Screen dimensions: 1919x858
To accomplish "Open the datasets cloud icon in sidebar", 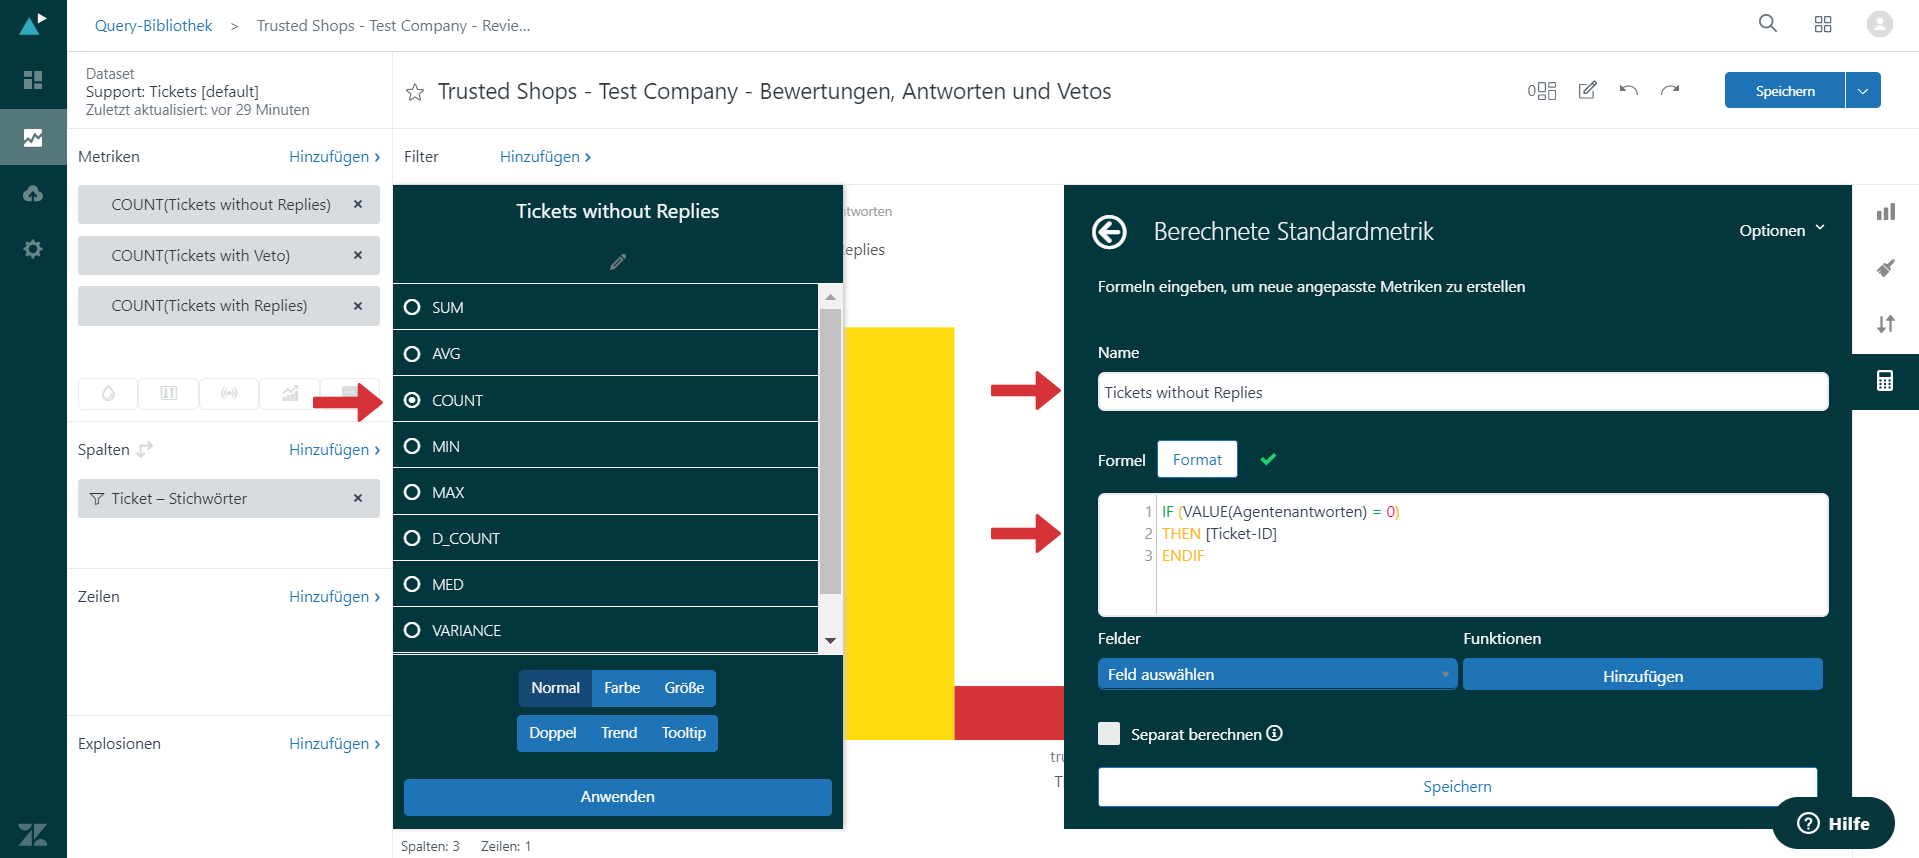I will click(33, 193).
